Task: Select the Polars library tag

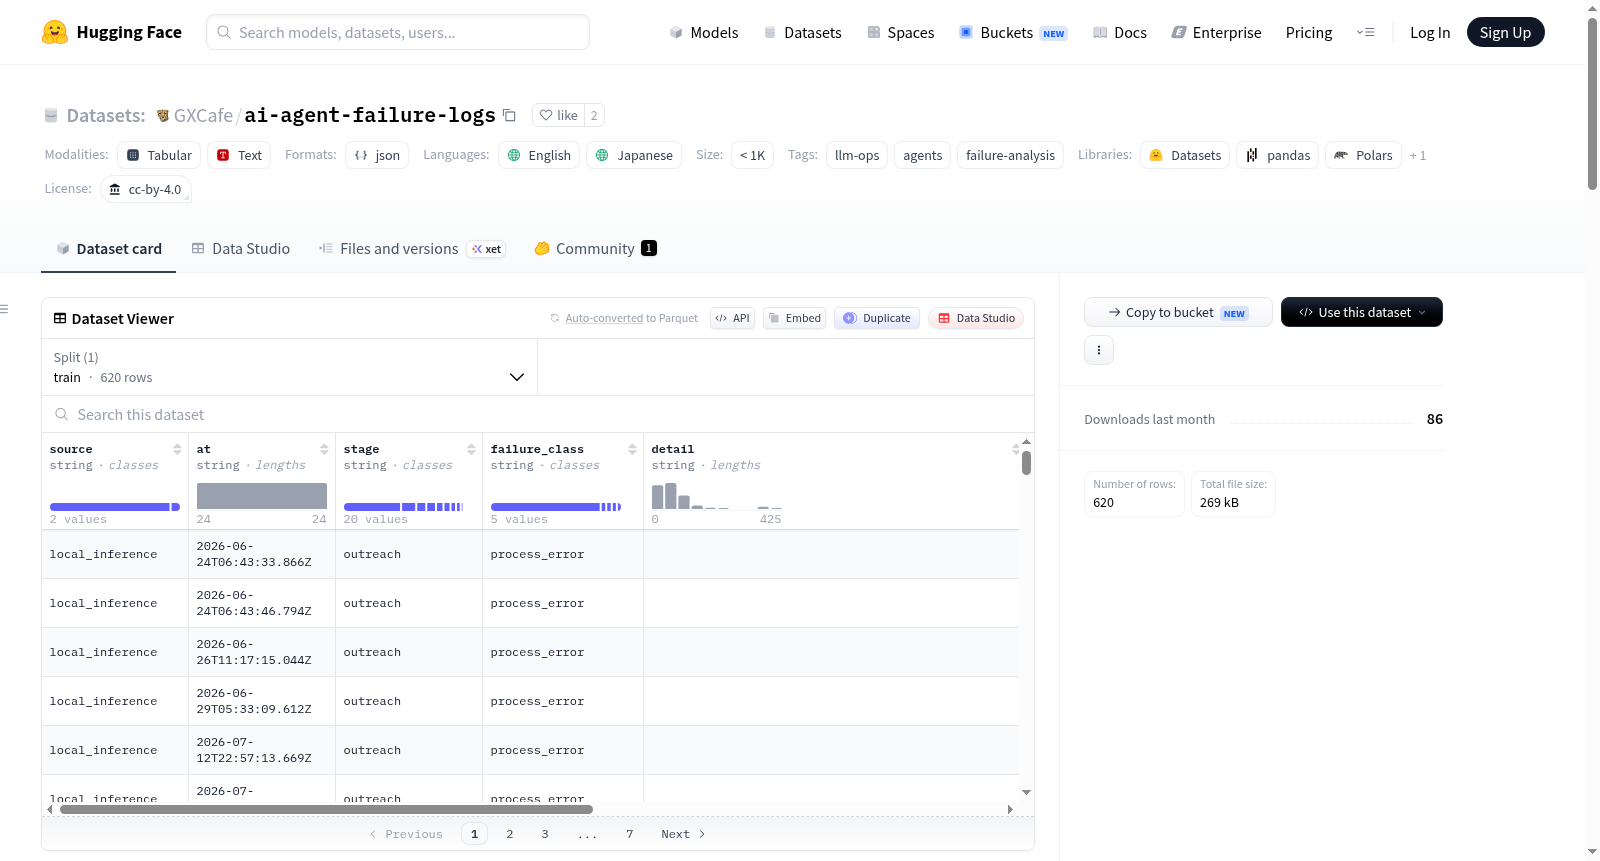Action: tap(1364, 155)
